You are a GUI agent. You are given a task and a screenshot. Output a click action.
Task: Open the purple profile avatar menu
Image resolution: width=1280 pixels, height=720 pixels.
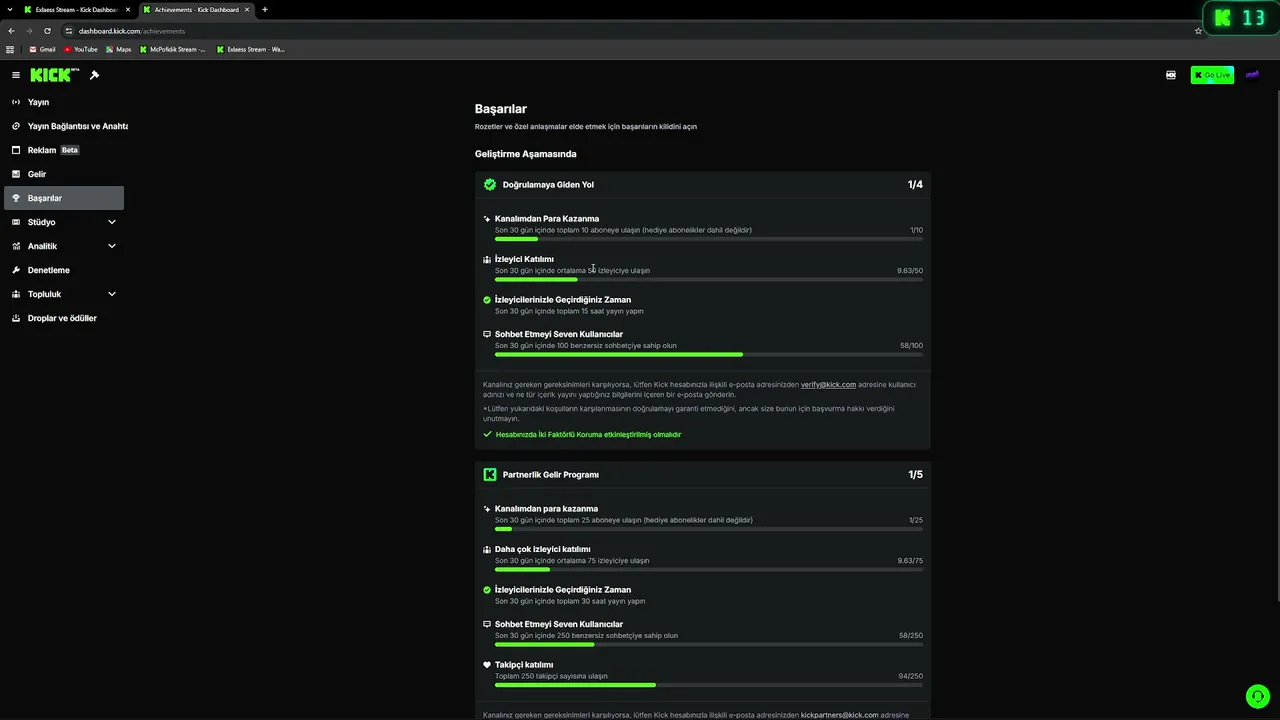[x=1252, y=75]
